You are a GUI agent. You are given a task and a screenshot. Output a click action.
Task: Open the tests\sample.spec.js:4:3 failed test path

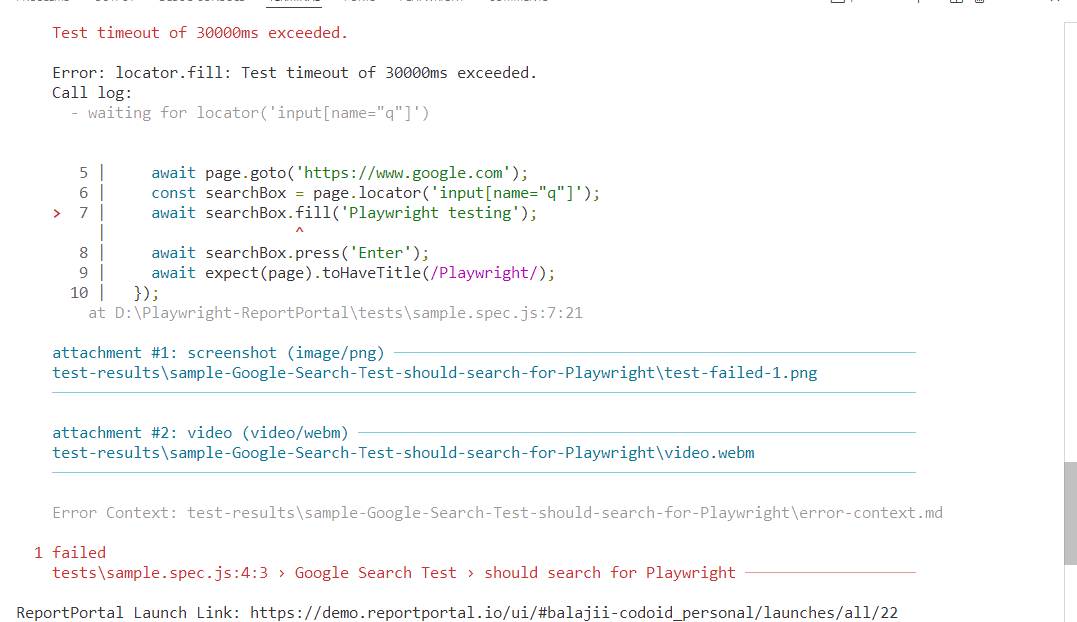pyautogui.click(x=160, y=573)
